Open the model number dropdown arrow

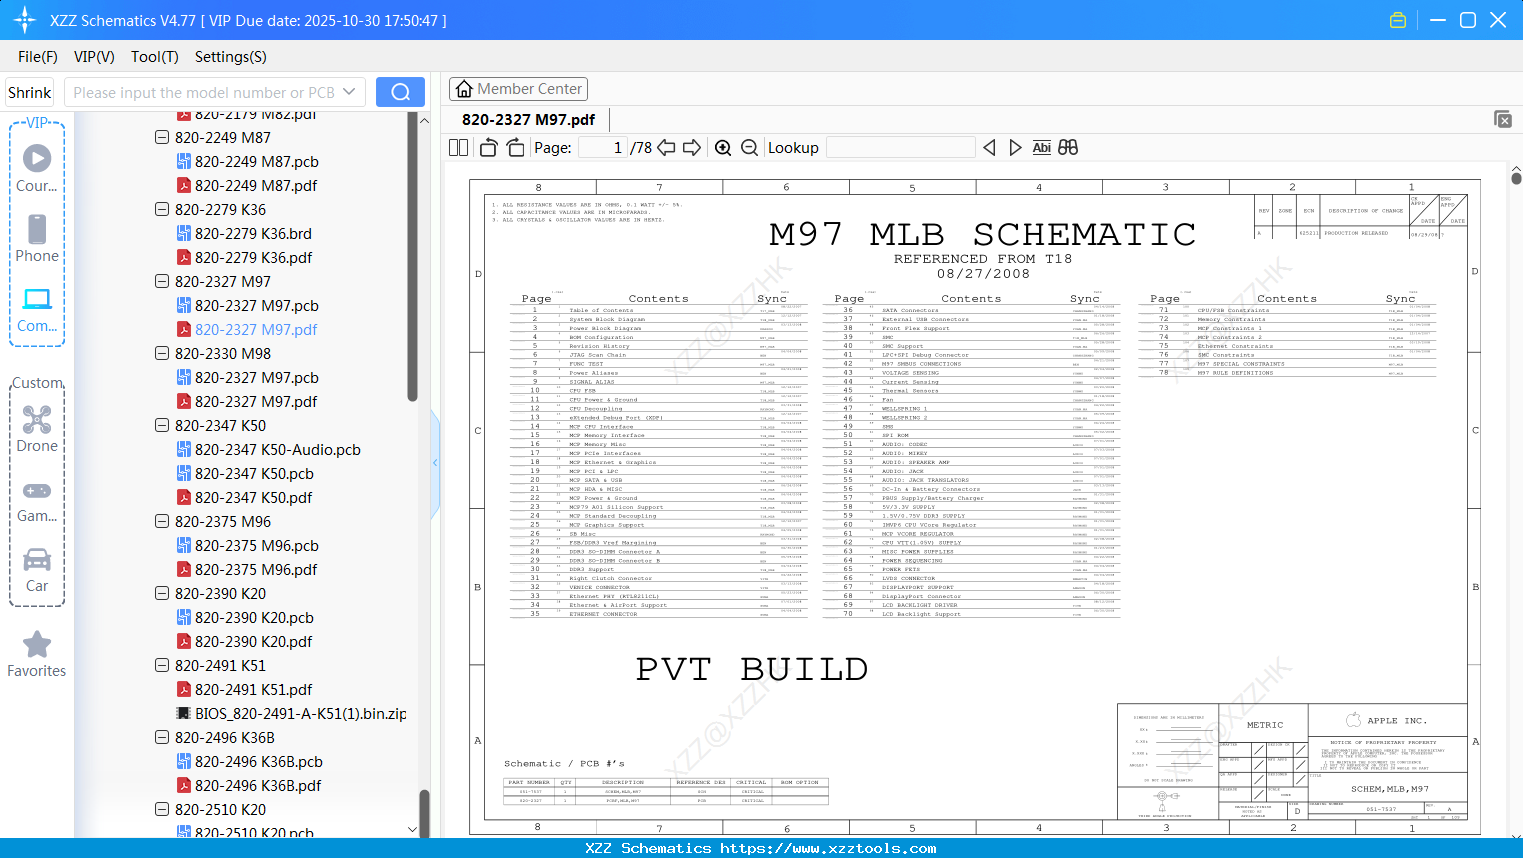349,92
